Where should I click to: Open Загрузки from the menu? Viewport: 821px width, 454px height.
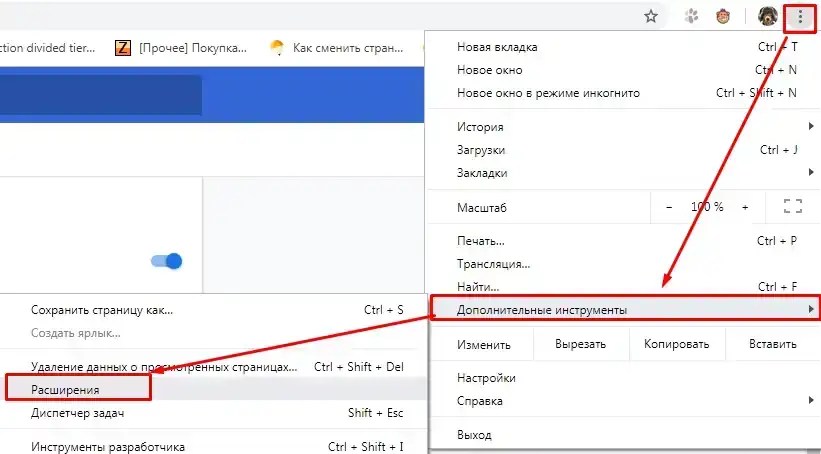pyautogui.click(x=625, y=150)
